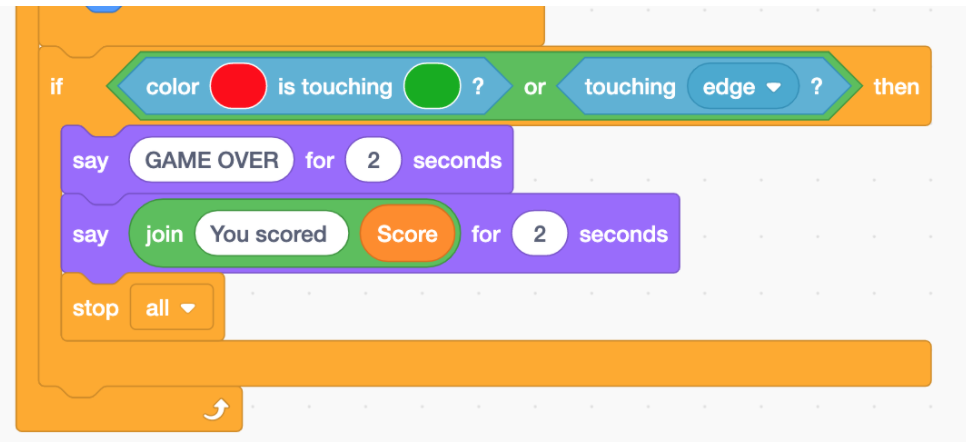Click the 'then' label of the if block

tap(896, 87)
